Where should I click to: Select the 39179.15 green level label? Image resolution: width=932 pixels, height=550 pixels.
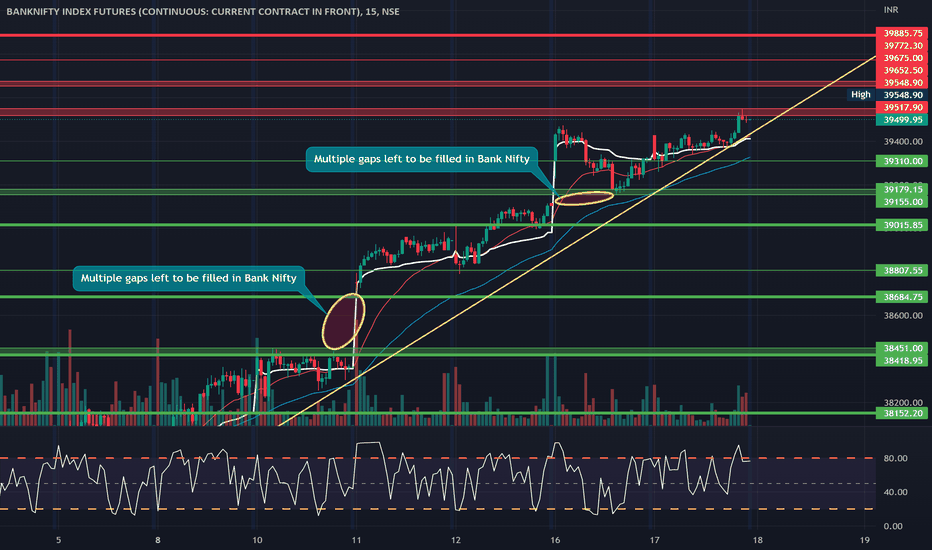pos(902,190)
